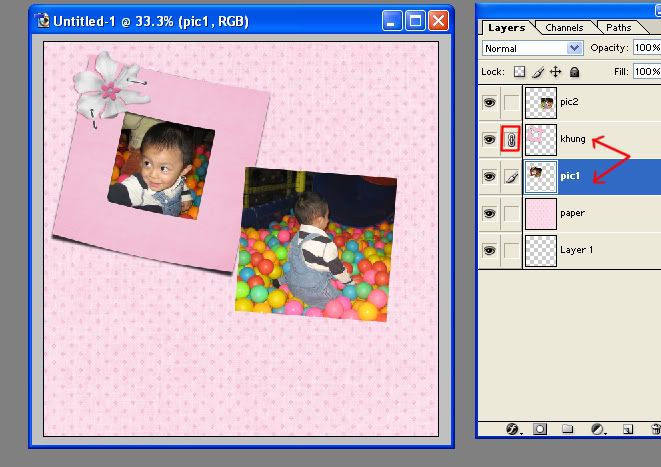The height and width of the screenshot is (467, 661).
Task: Select the Layer 1 thumbnail
Action: tap(541, 251)
